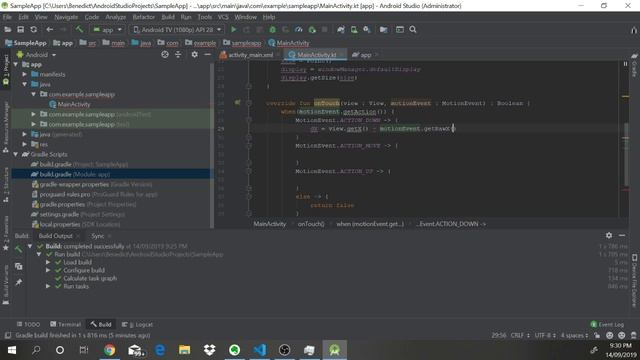
Task: Hide the Build panel with the minus icon
Action: click(622, 236)
